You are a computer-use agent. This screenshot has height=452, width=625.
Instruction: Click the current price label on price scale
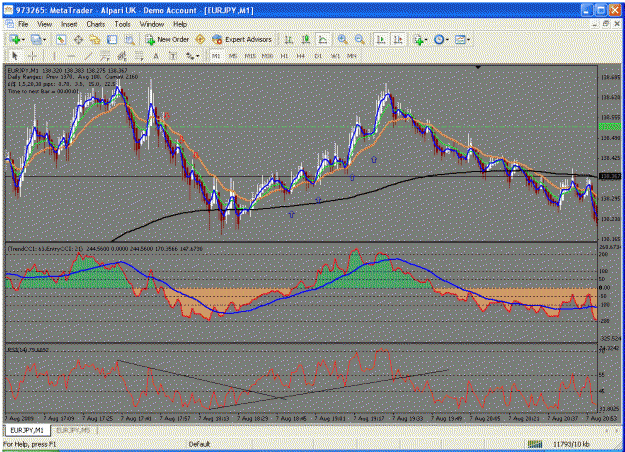pos(610,176)
